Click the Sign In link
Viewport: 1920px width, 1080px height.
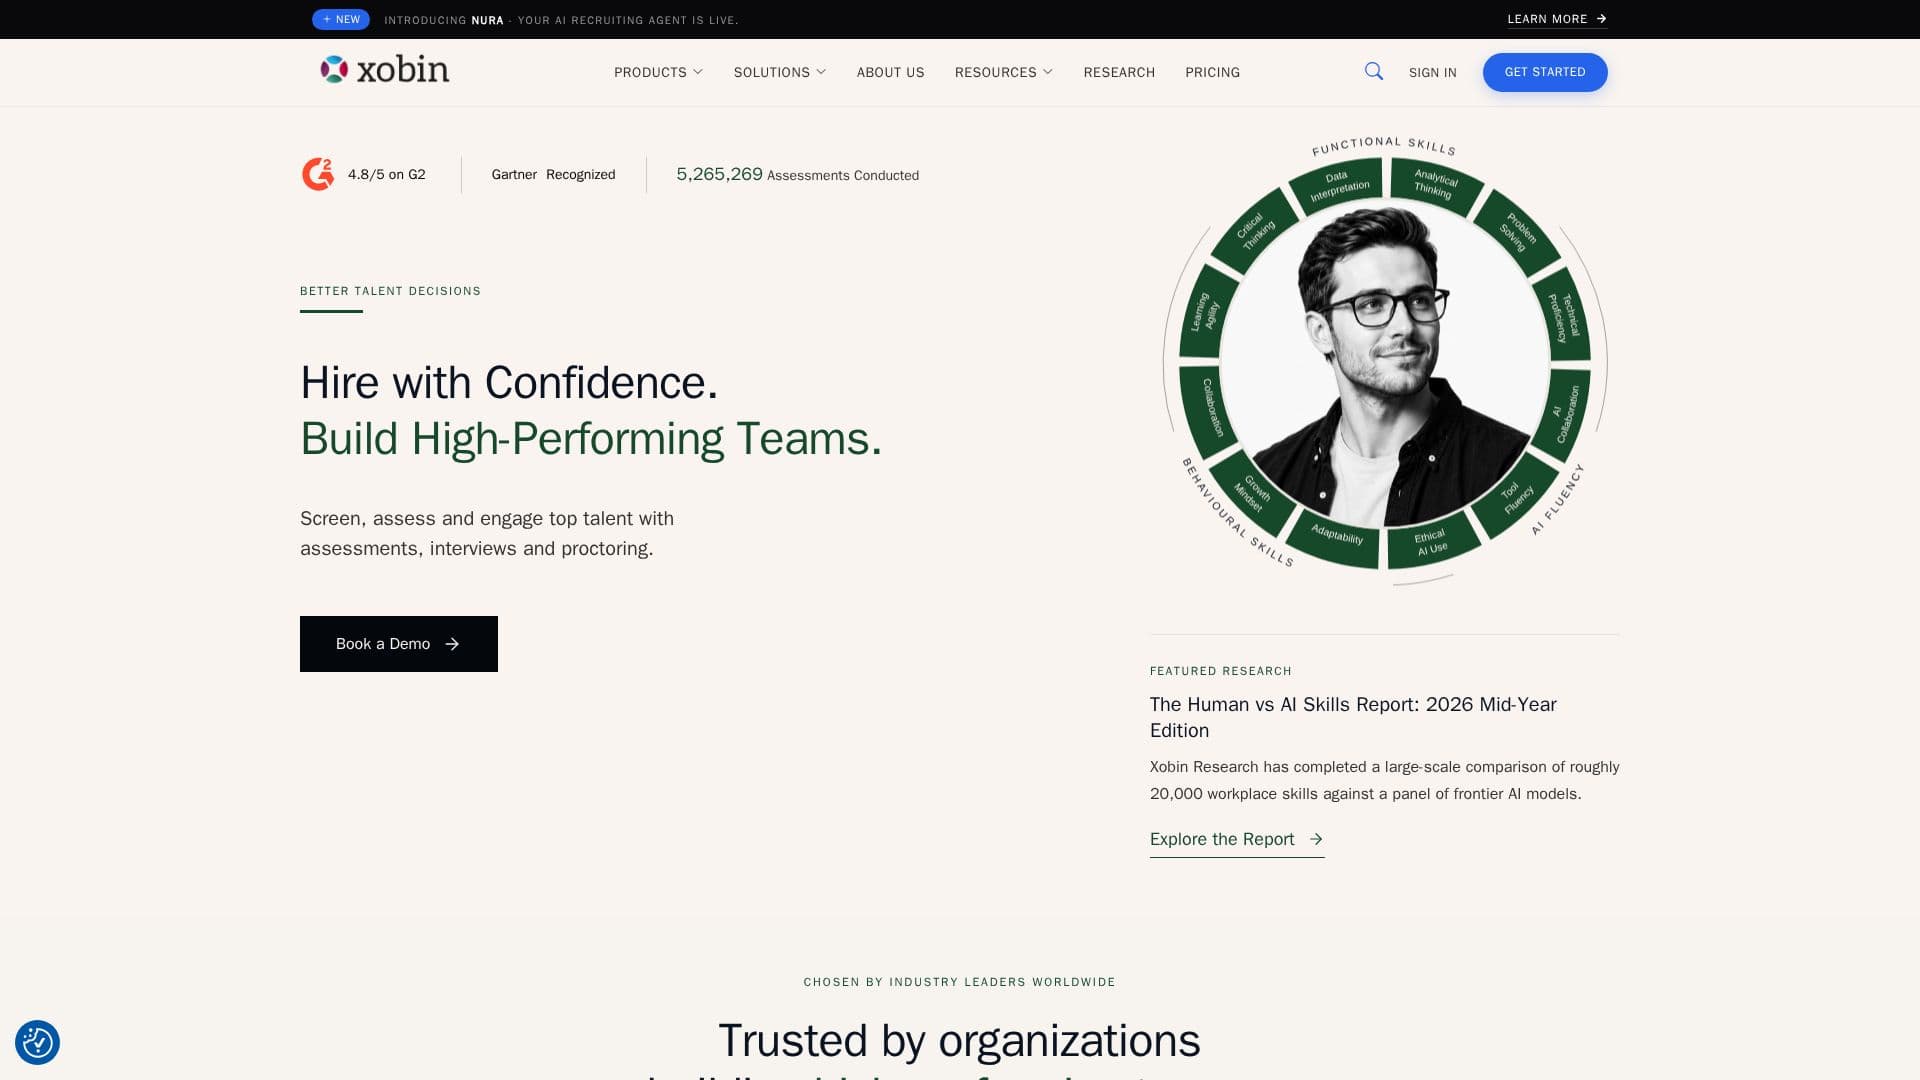(x=1432, y=72)
